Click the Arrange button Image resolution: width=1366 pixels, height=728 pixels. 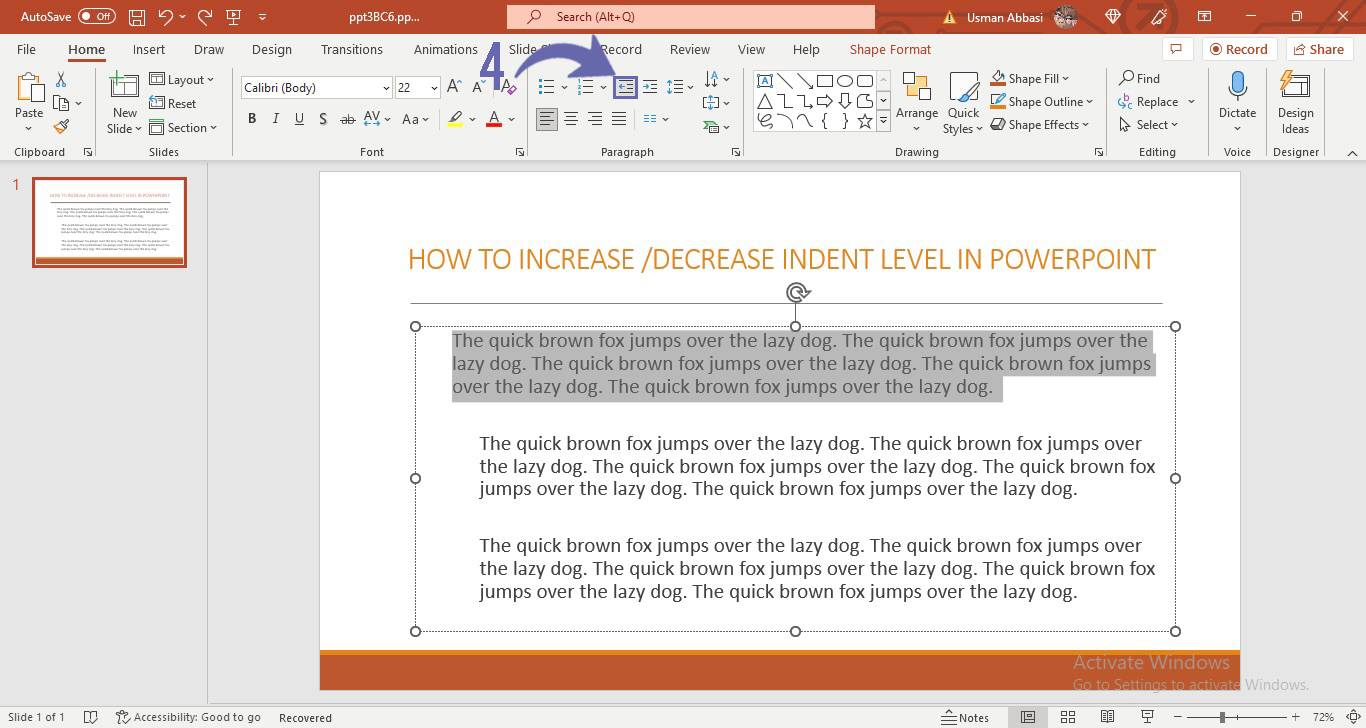pyautogui.click(x=916, y=102)
